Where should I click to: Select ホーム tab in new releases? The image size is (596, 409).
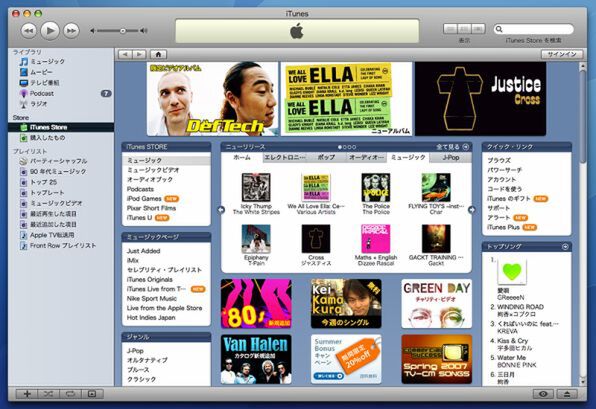tap(242, 157)
